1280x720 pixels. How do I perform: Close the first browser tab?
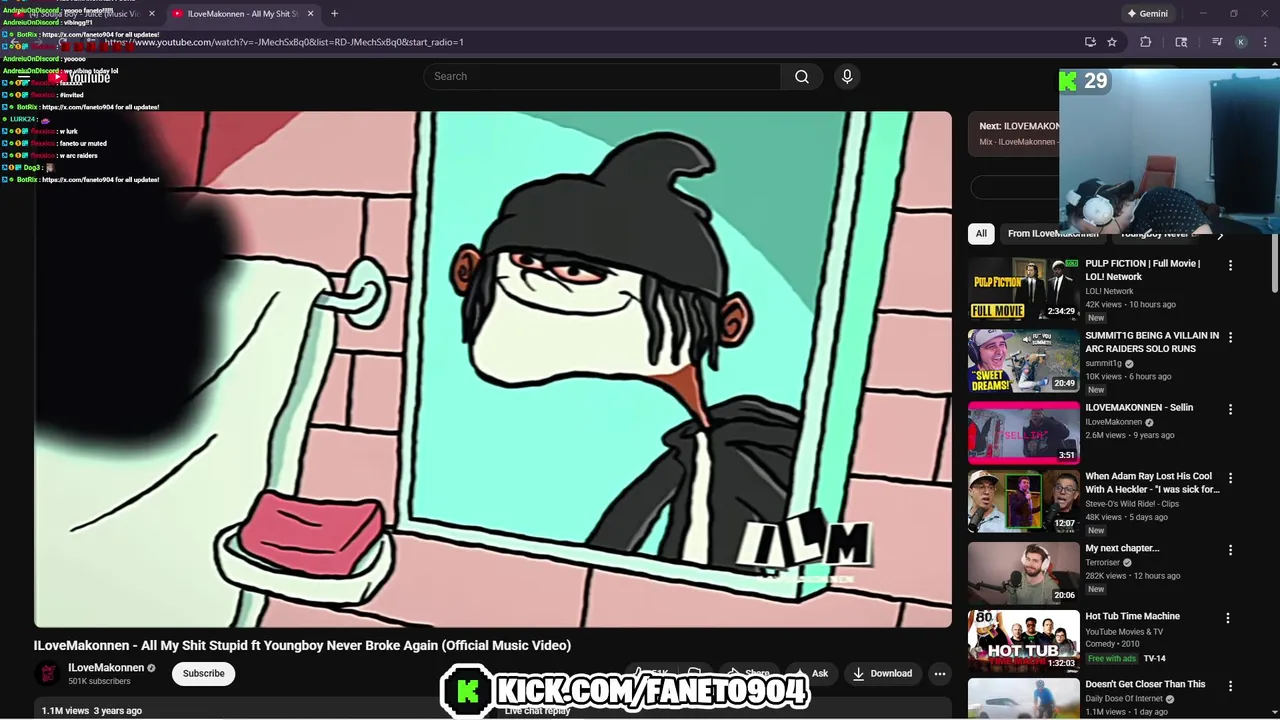click(152, 14)
